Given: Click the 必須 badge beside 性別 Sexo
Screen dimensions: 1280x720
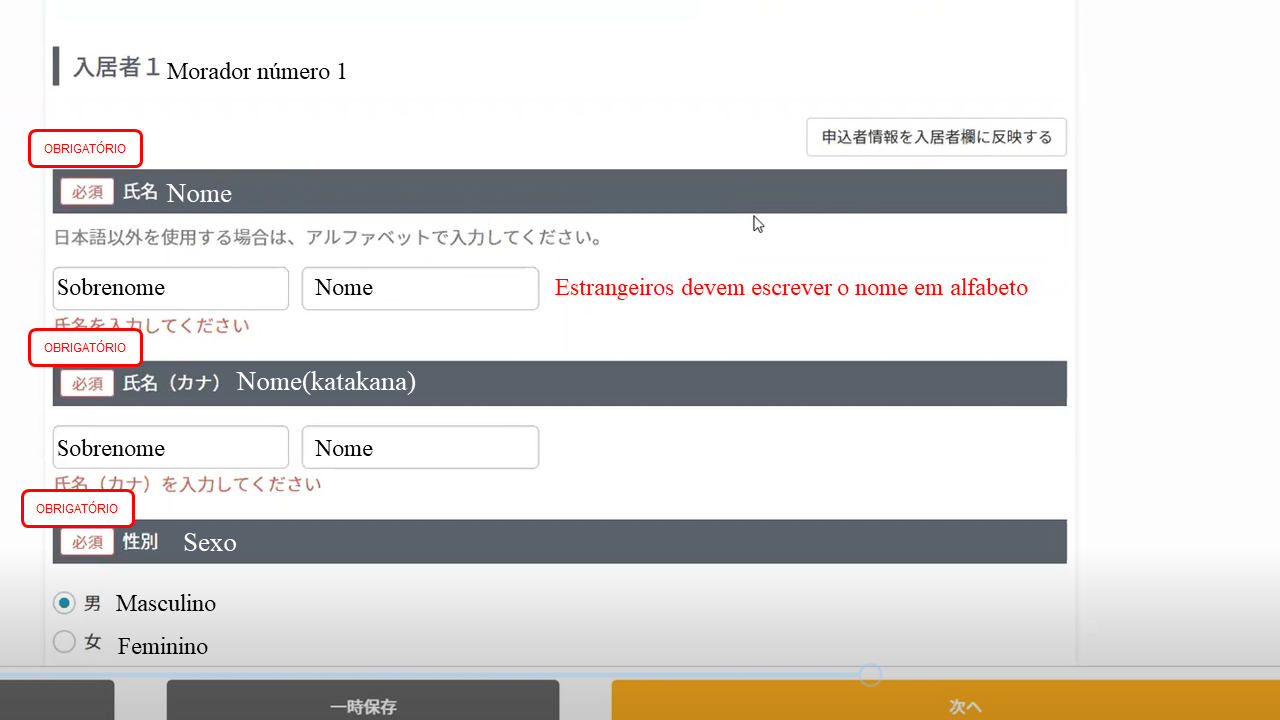Looking at the screenshot, I should [x=87, y=542].
